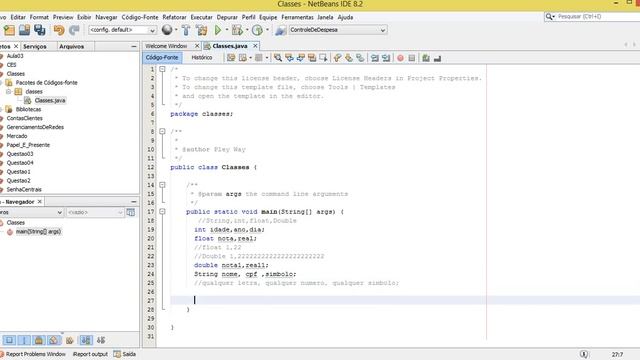The image size is (640, 360).
Task: Collapse the classes package tree node
Action: (8, 91)
